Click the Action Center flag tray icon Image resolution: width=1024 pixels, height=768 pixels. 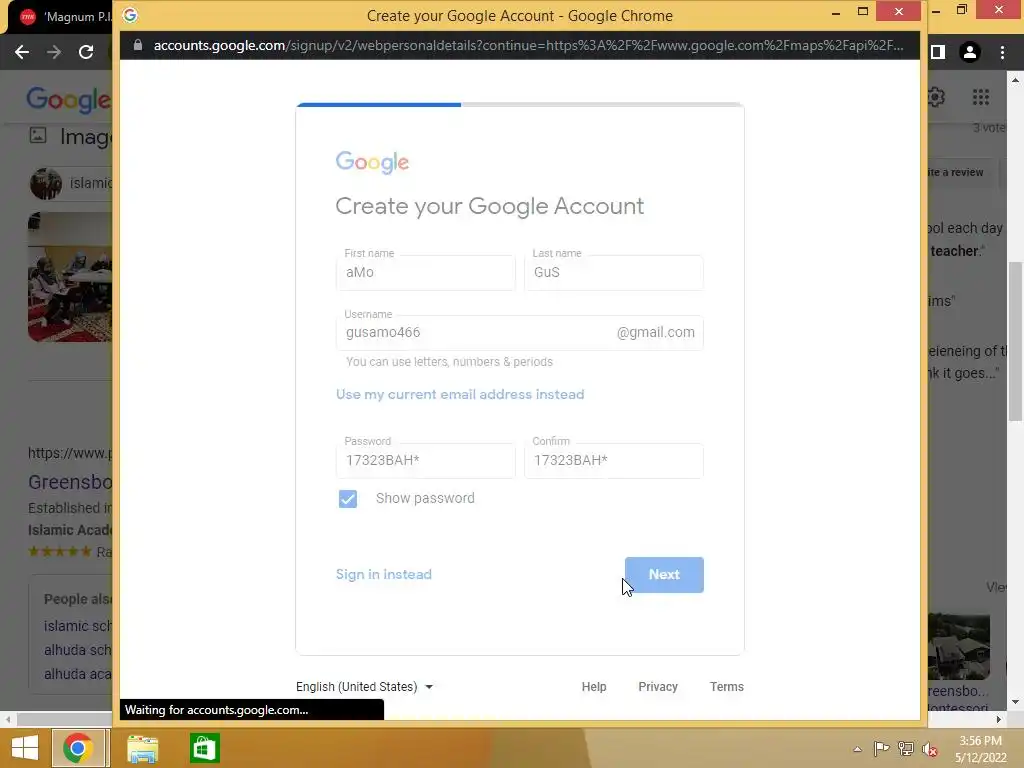coord(881,749)
